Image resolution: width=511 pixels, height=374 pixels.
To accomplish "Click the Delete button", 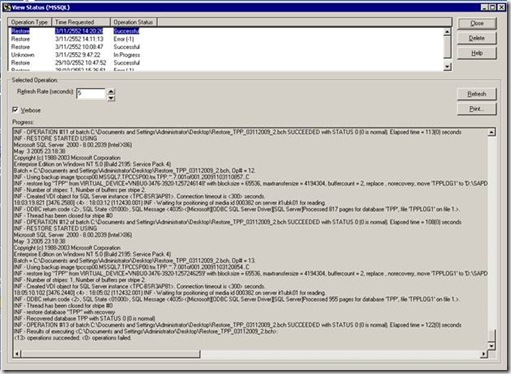I will [477, 38].
